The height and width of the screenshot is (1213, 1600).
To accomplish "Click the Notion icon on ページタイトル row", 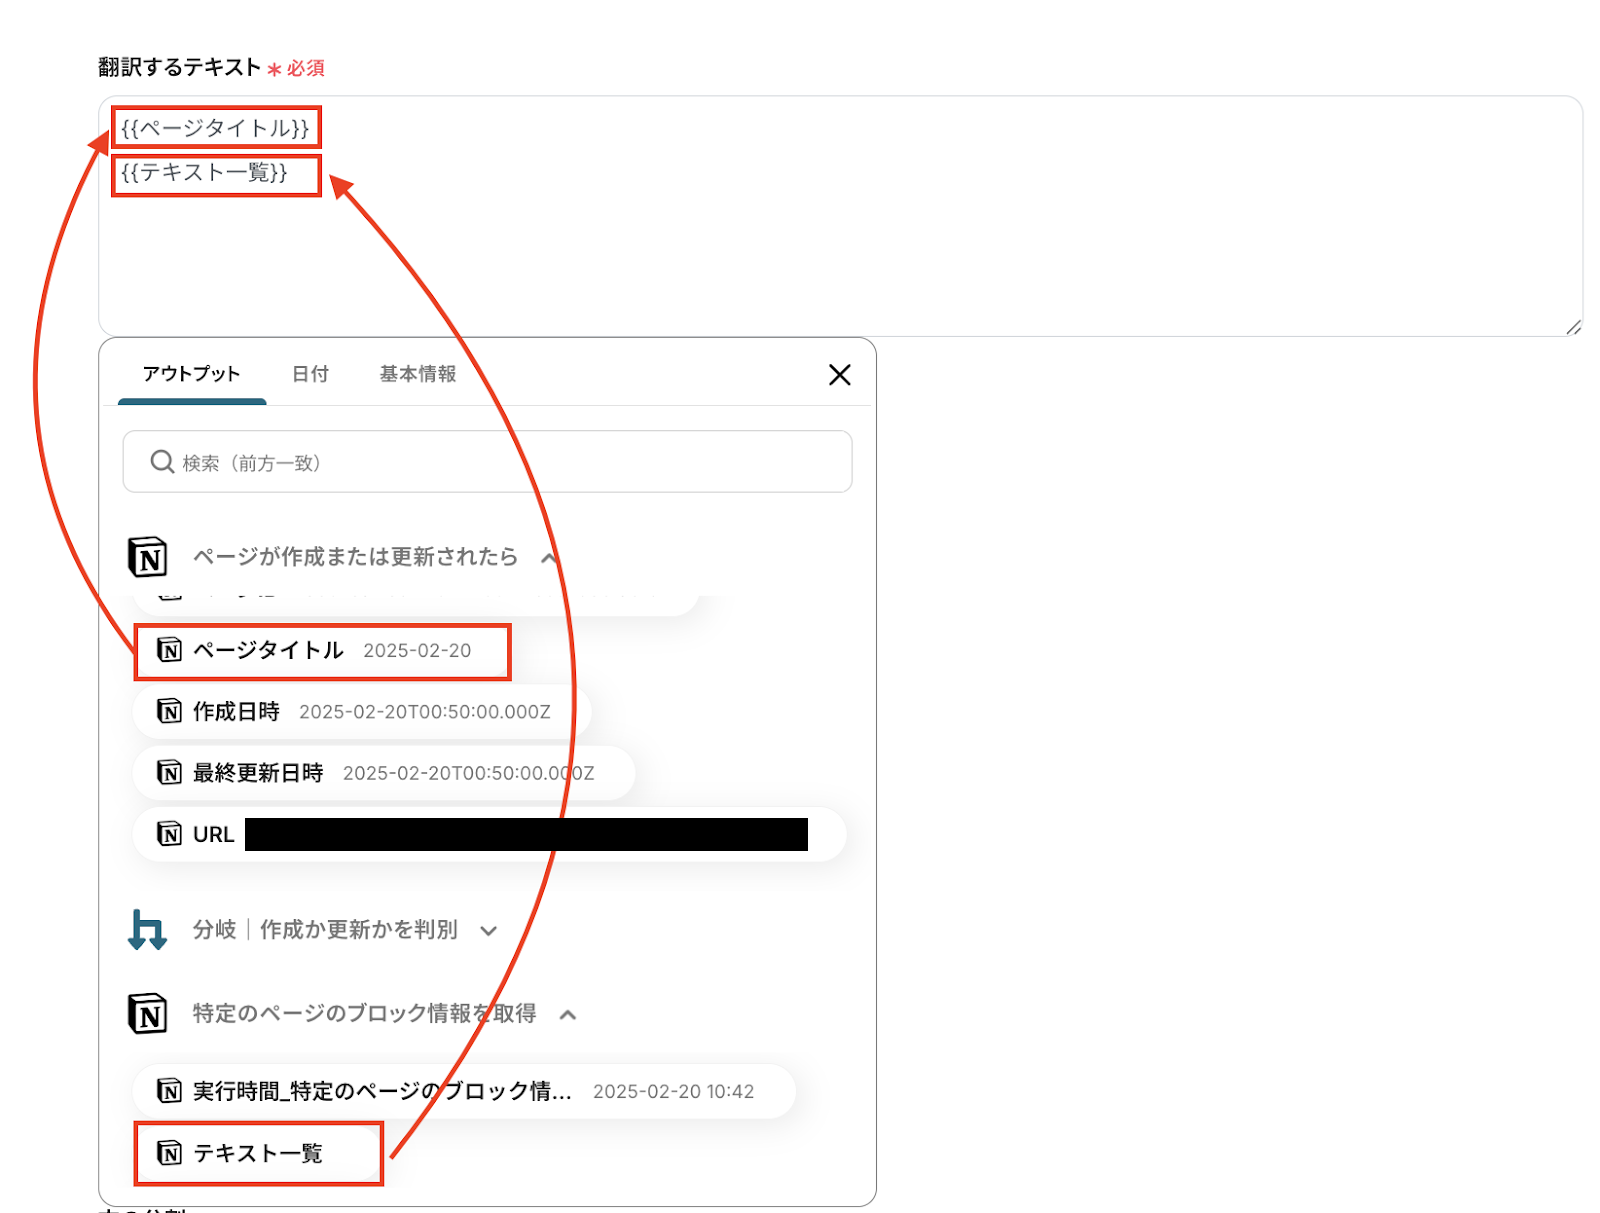I will pyautogui.click(x=169, y=651).
